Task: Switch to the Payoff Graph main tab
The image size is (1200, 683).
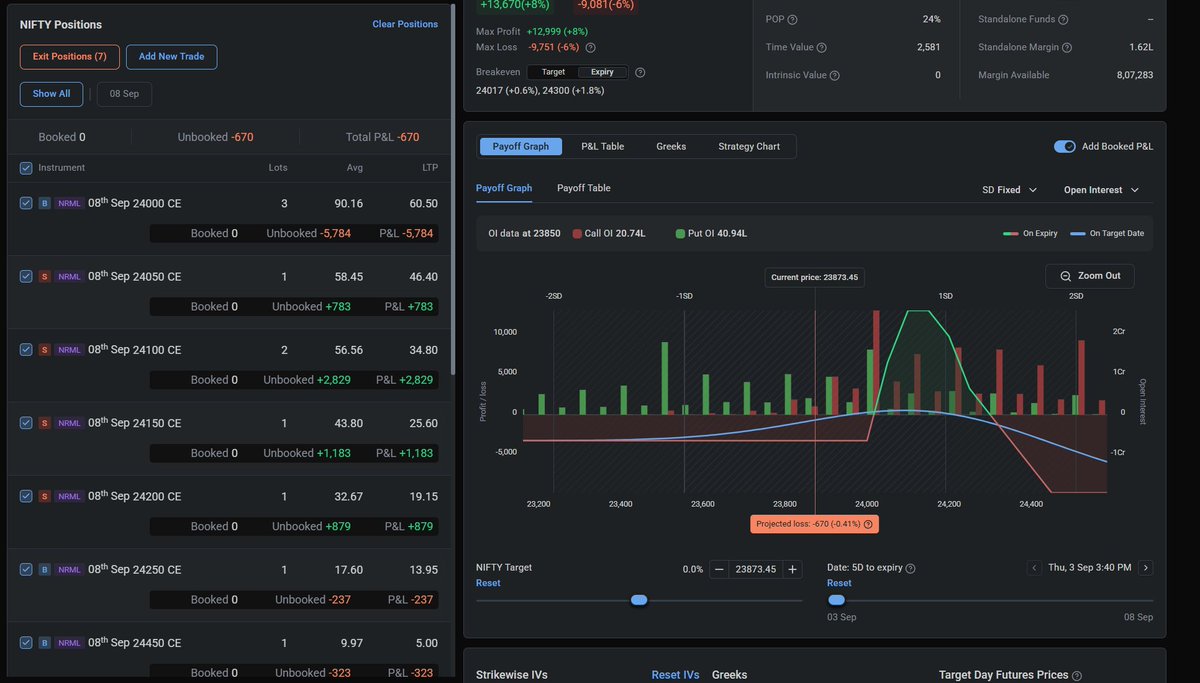Action: (x=521, y=146)
